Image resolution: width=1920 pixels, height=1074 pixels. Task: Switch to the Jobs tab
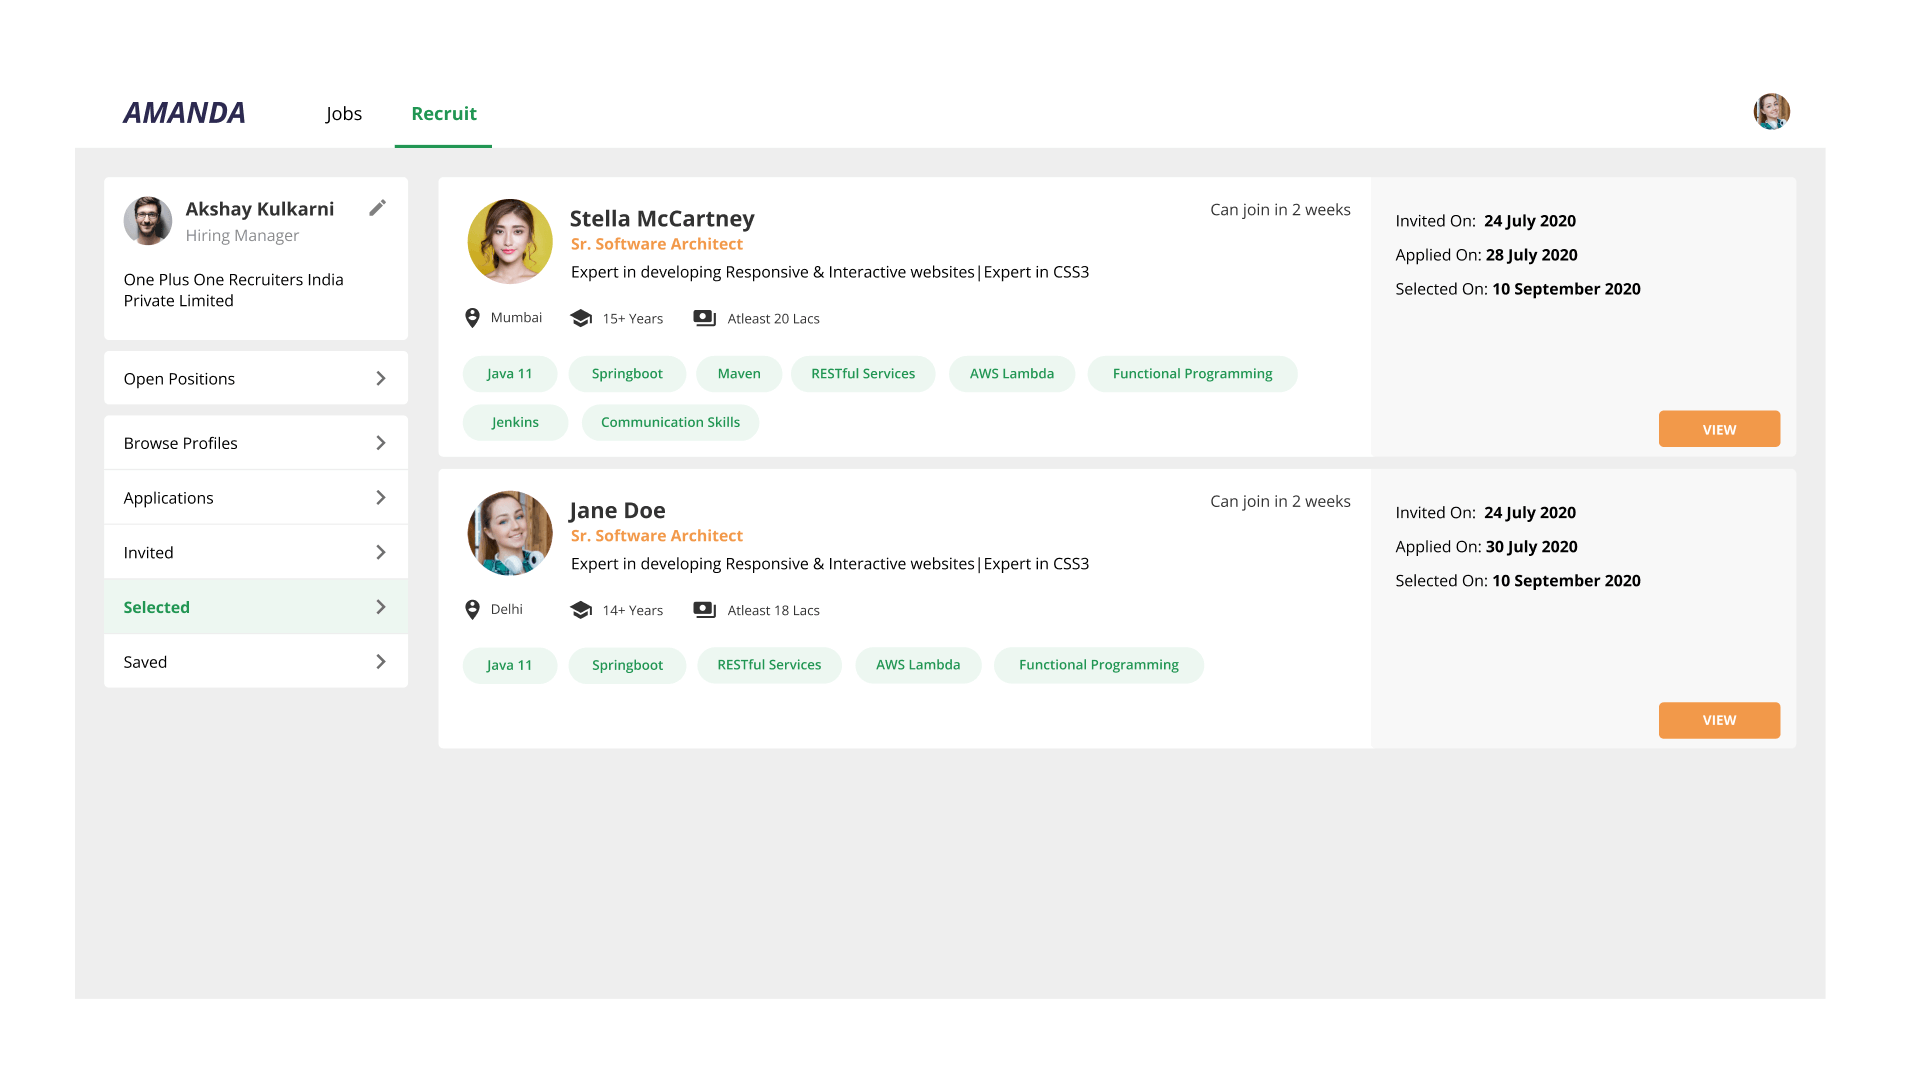click(343, 114)
